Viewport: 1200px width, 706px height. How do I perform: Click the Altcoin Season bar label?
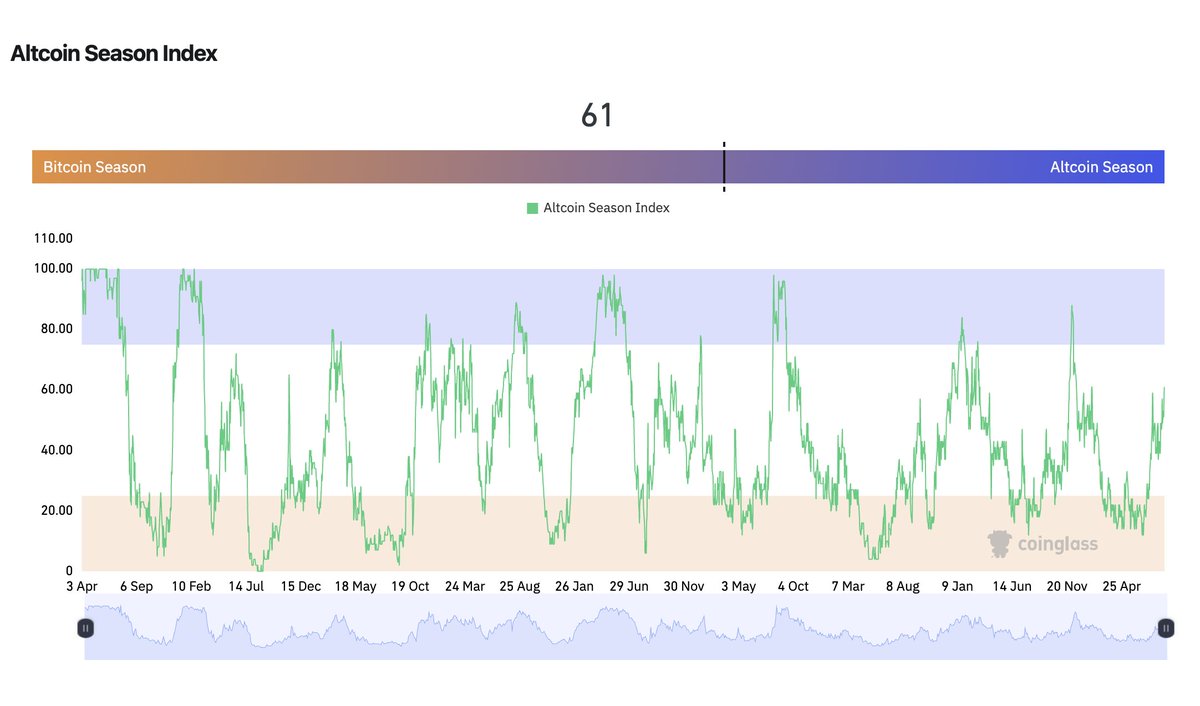coord(1101,167)
